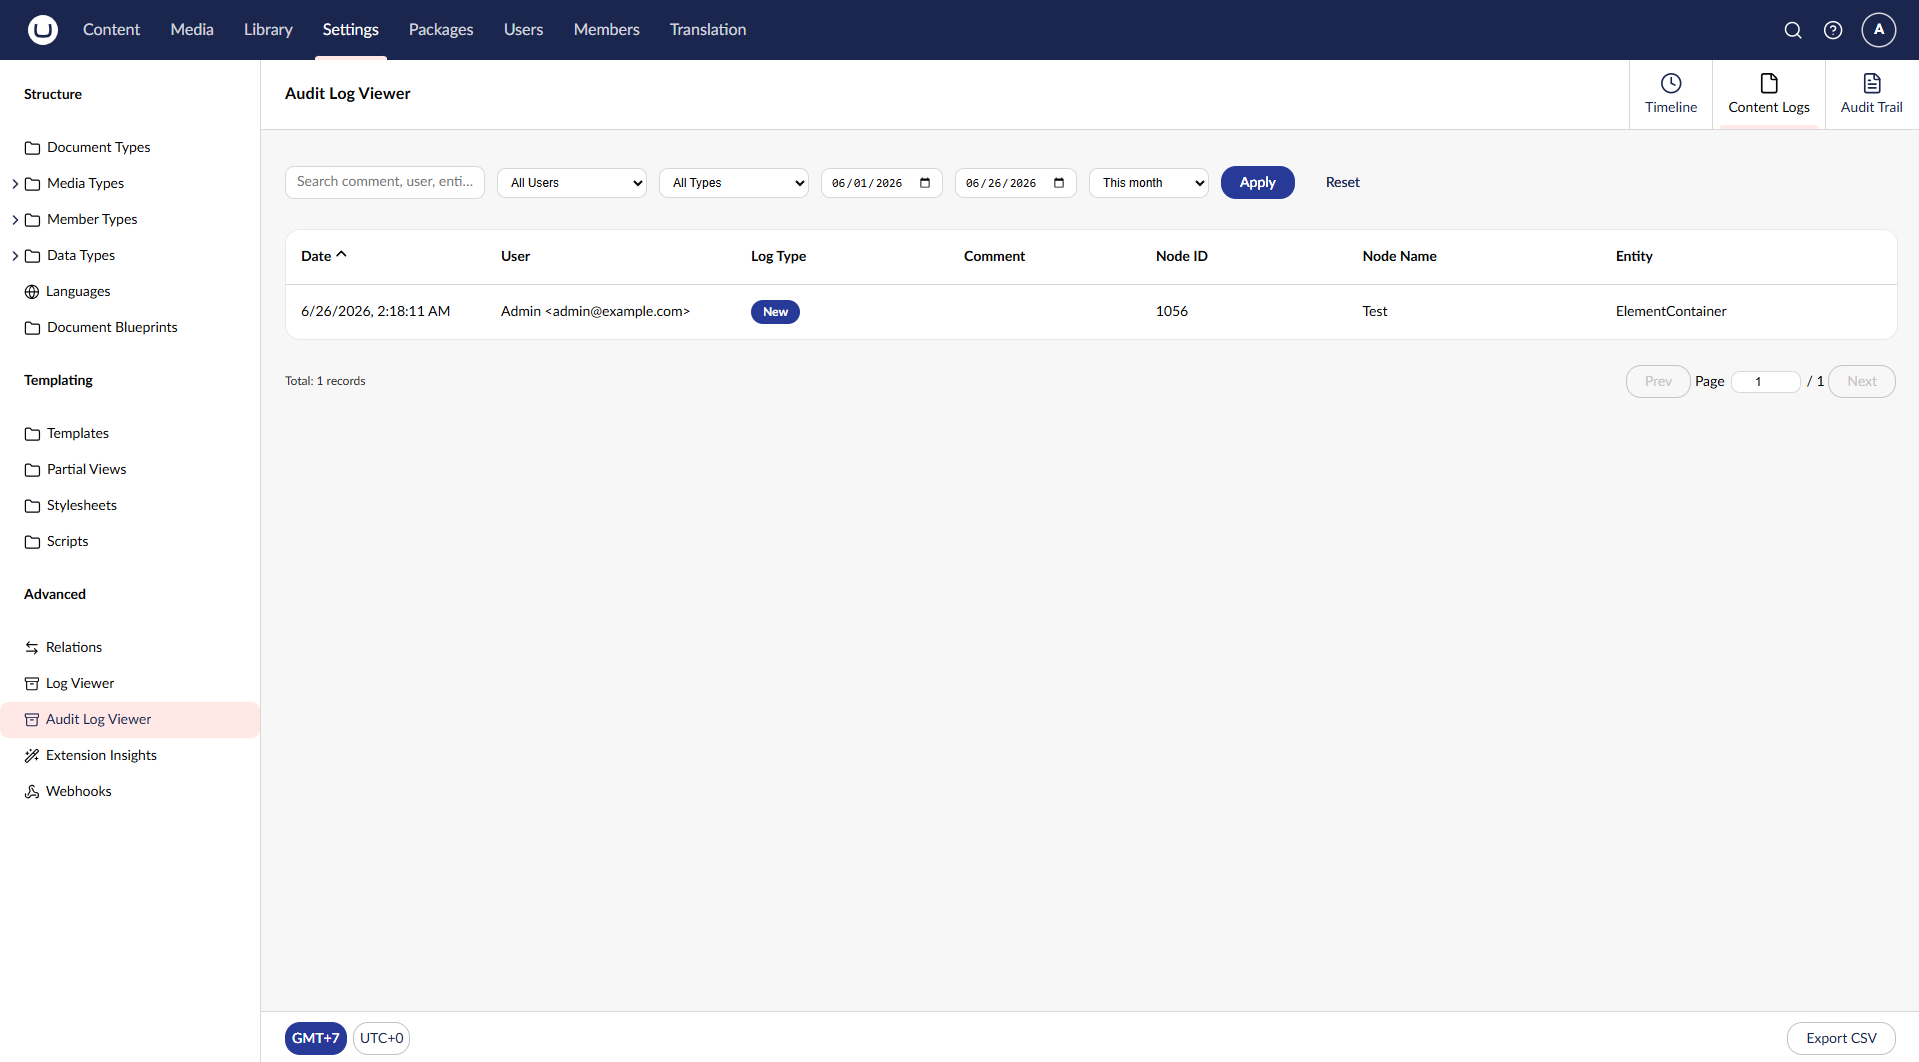Click the Member Types folder icon
Image resolution: width=1919 pixels, height=1062 pixels.
click(32, 220)
